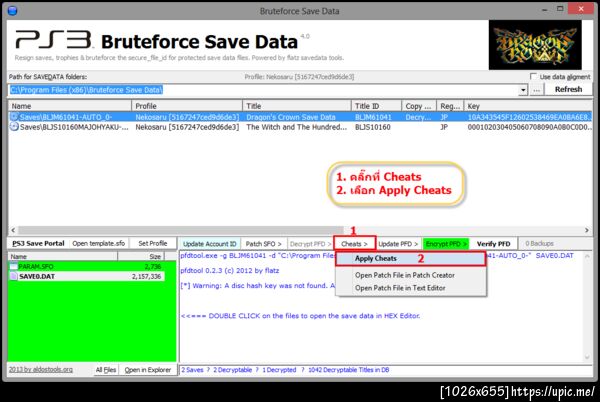The image size is (600, 402).
Task: Click "1042 Decryptable Titles in DB" status text
Action: pyautogui.click(x=349, y=370)
